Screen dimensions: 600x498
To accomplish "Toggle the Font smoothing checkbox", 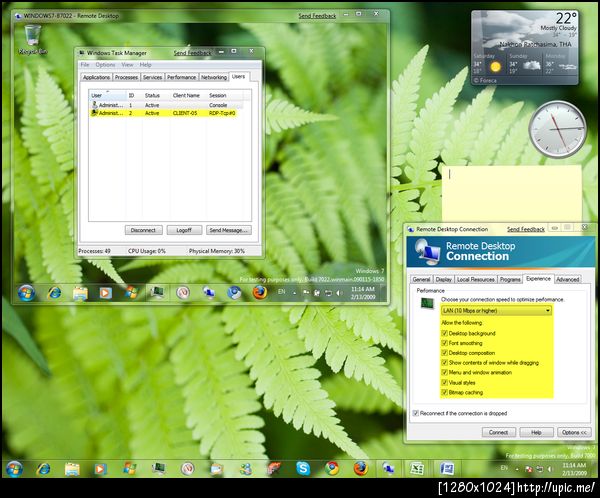I will 444,343.
